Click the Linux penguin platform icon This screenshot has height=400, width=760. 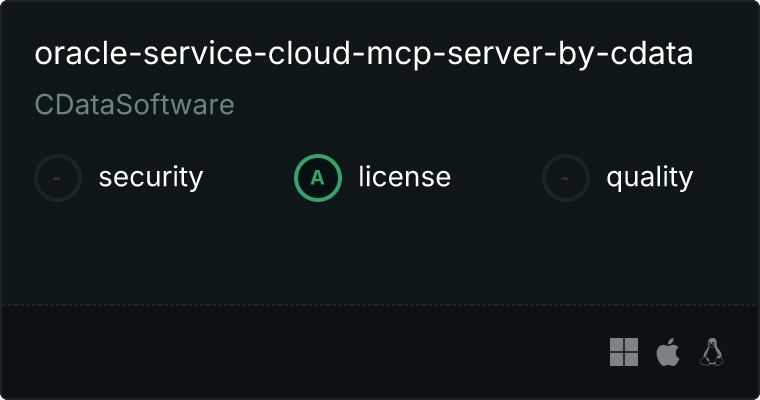coord(712,352)
